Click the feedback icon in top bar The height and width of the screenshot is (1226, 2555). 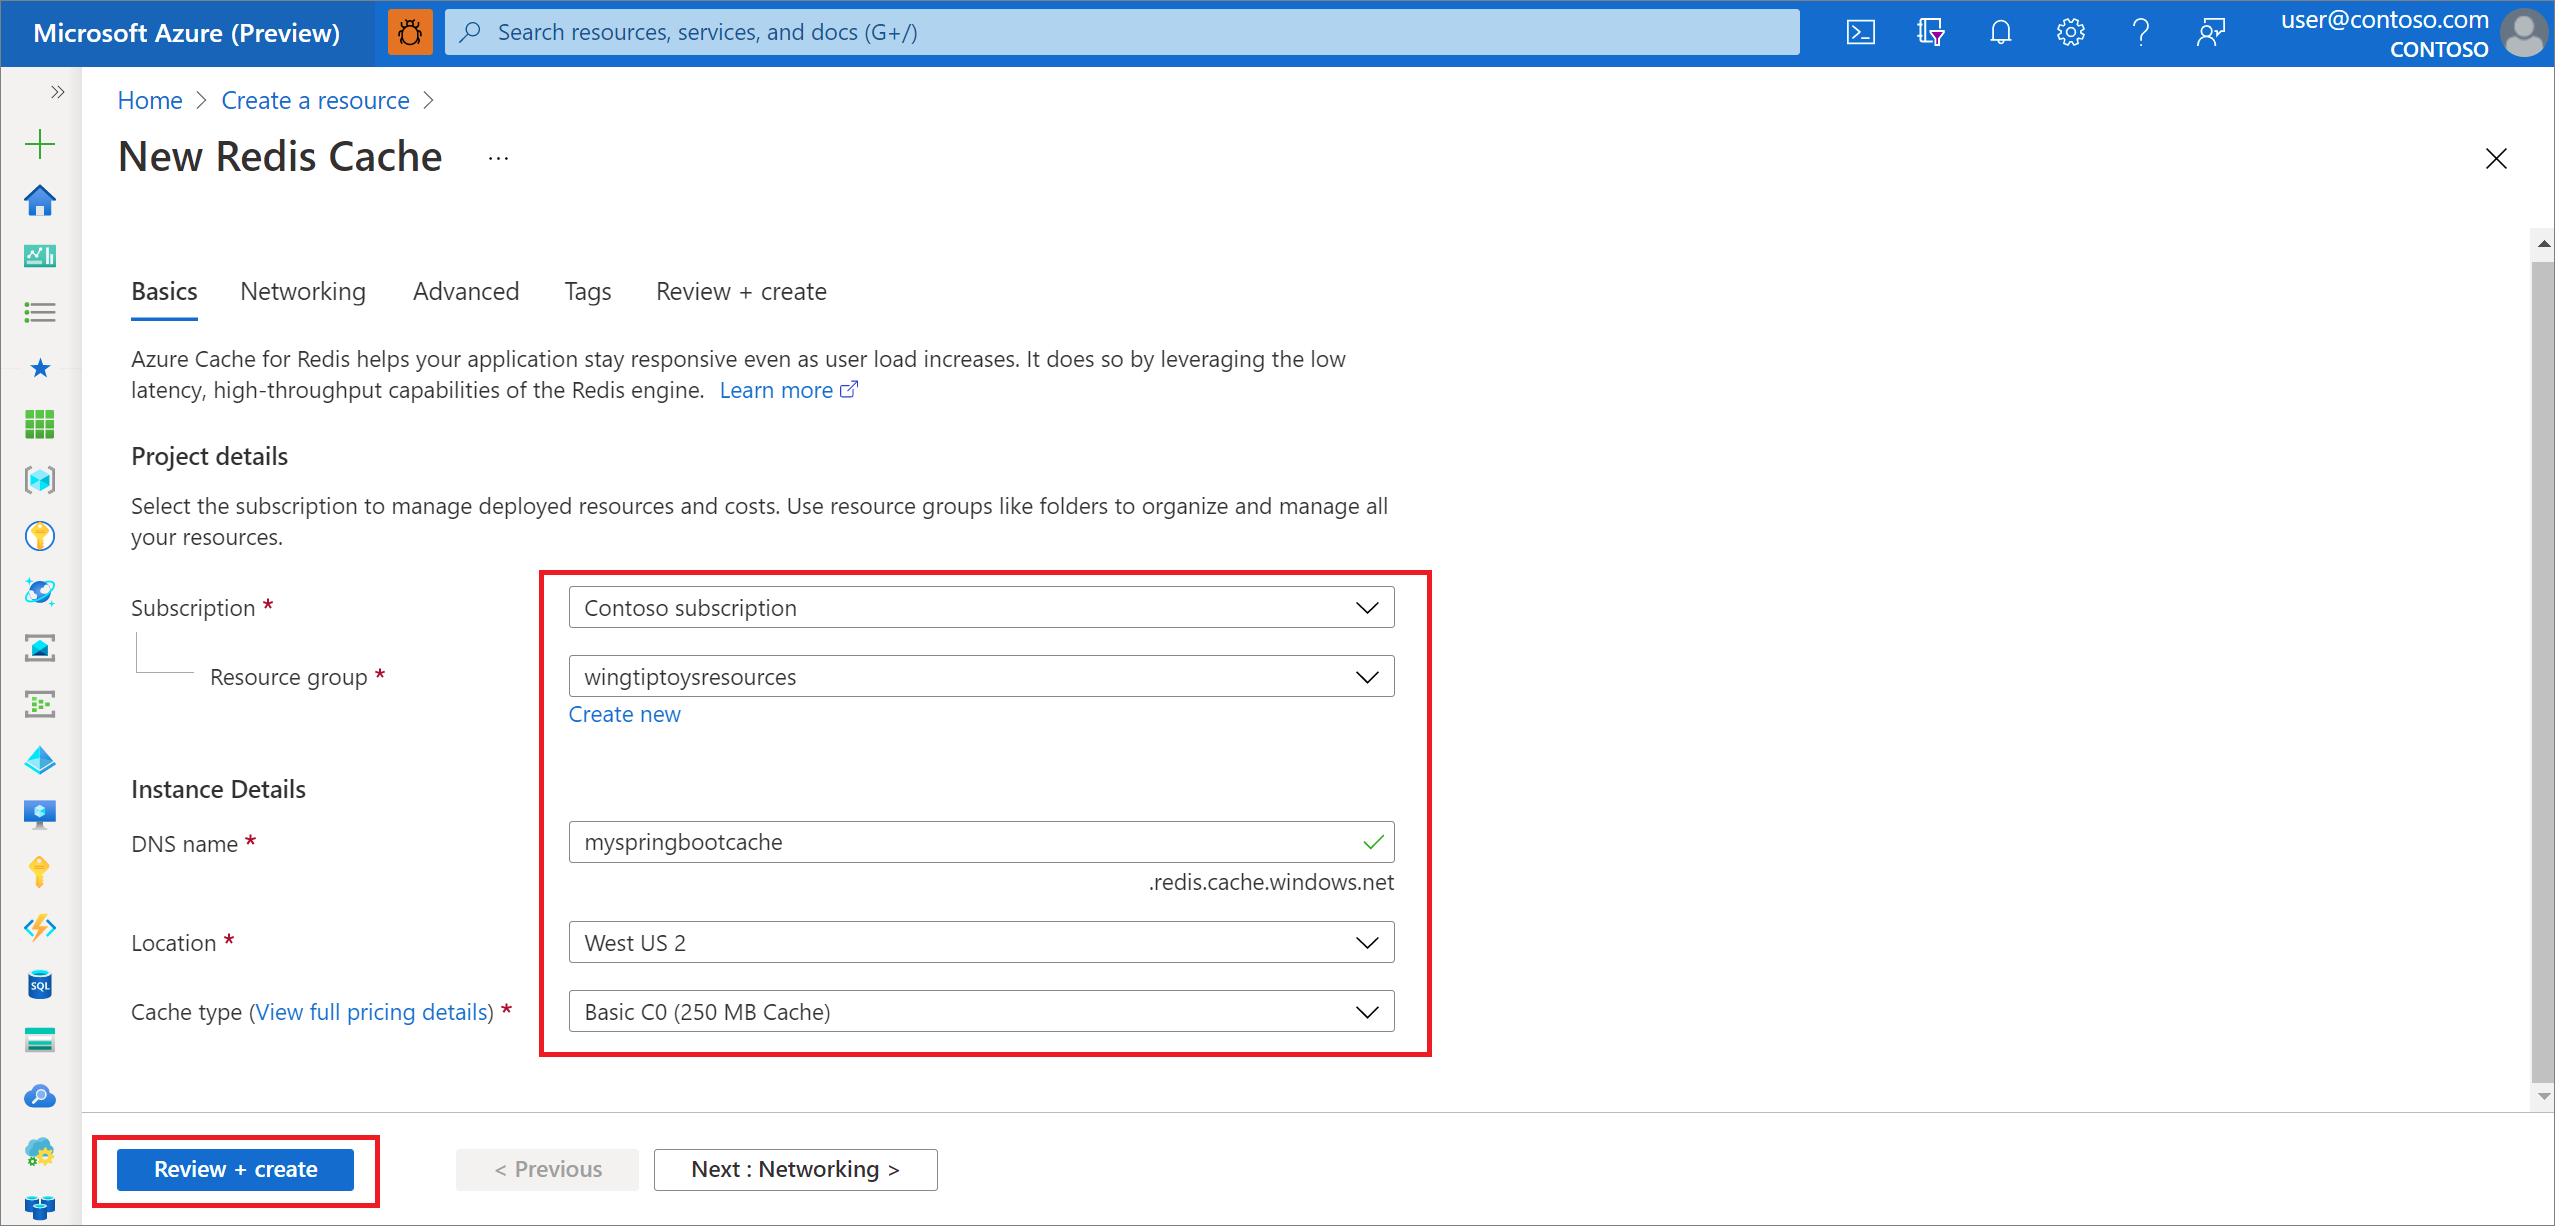tap(2211, 31)
